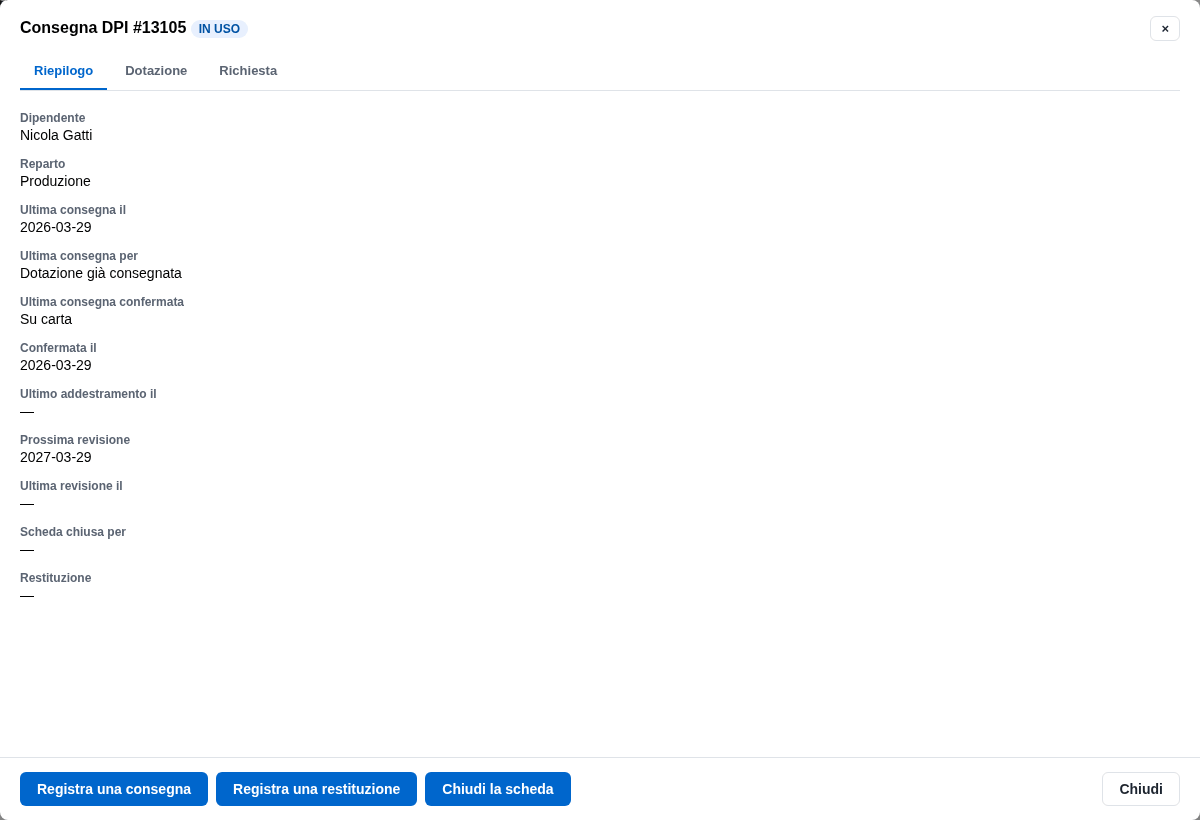The image size is (1200, 820).
Task: Click the value Su carta
Action: click(x=46, y=319)
